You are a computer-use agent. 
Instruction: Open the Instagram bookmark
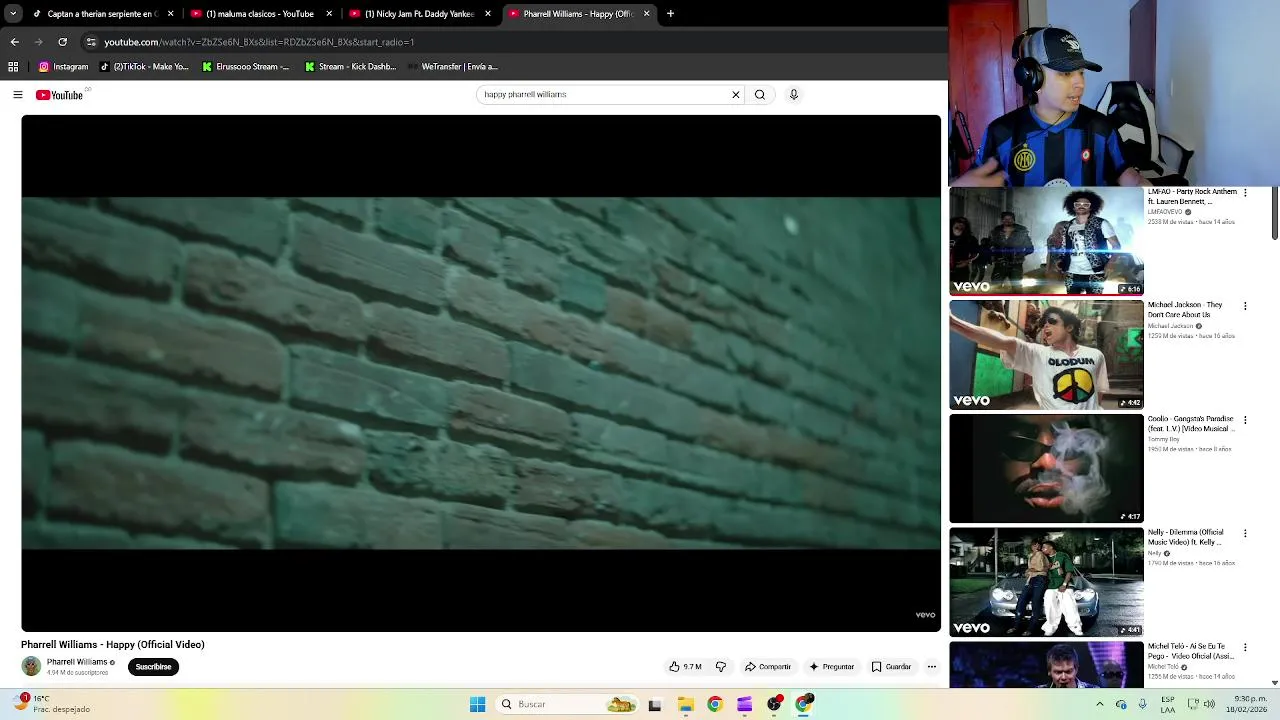click(64, 67)
